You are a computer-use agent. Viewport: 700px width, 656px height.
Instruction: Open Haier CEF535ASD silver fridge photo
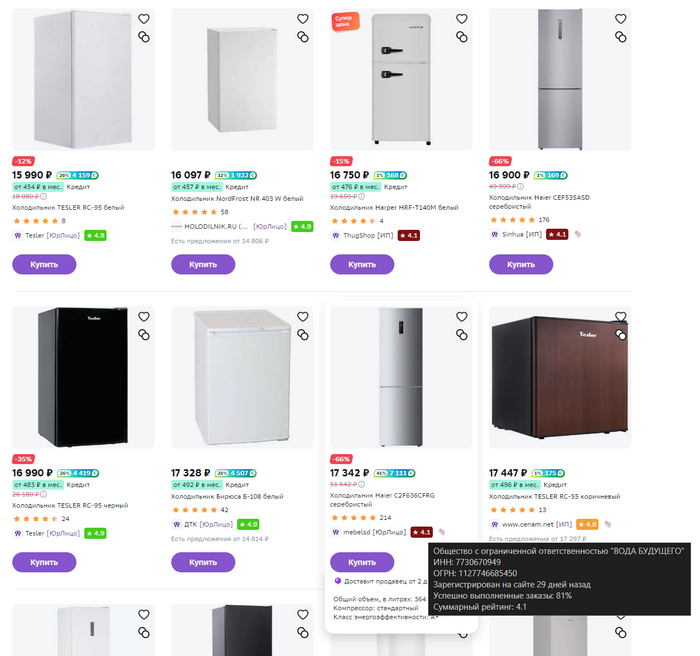click(567, 80)
